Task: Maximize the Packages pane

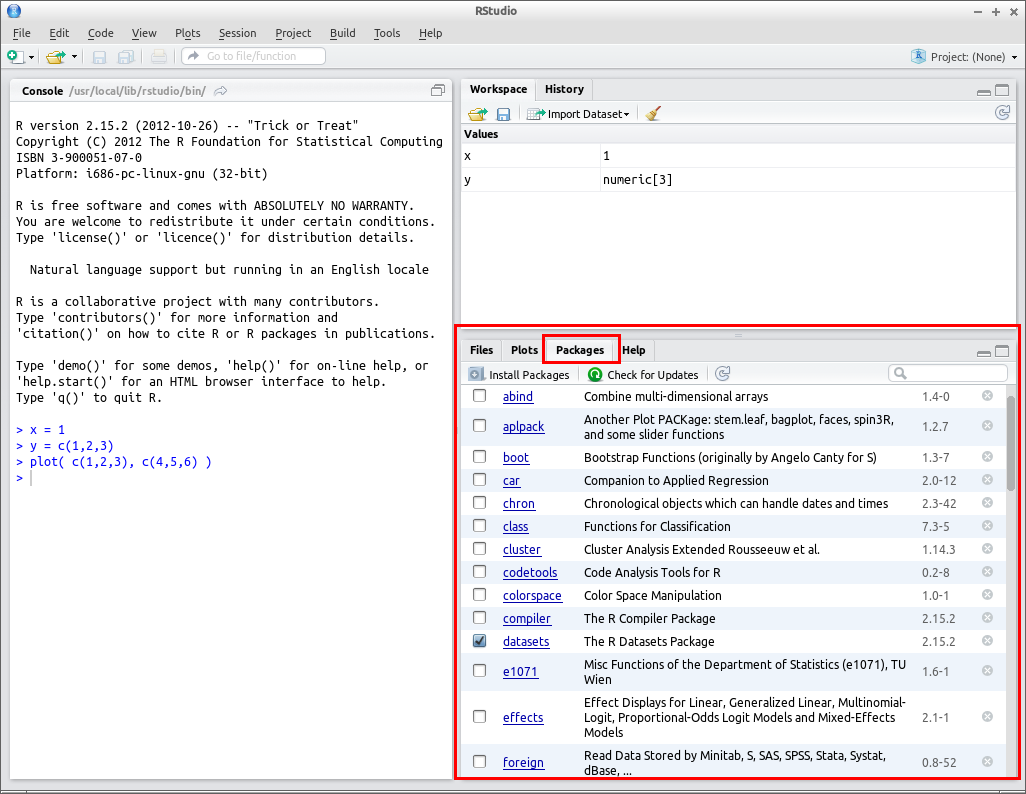Action: pyautogui.click(x=1002, y=352)
